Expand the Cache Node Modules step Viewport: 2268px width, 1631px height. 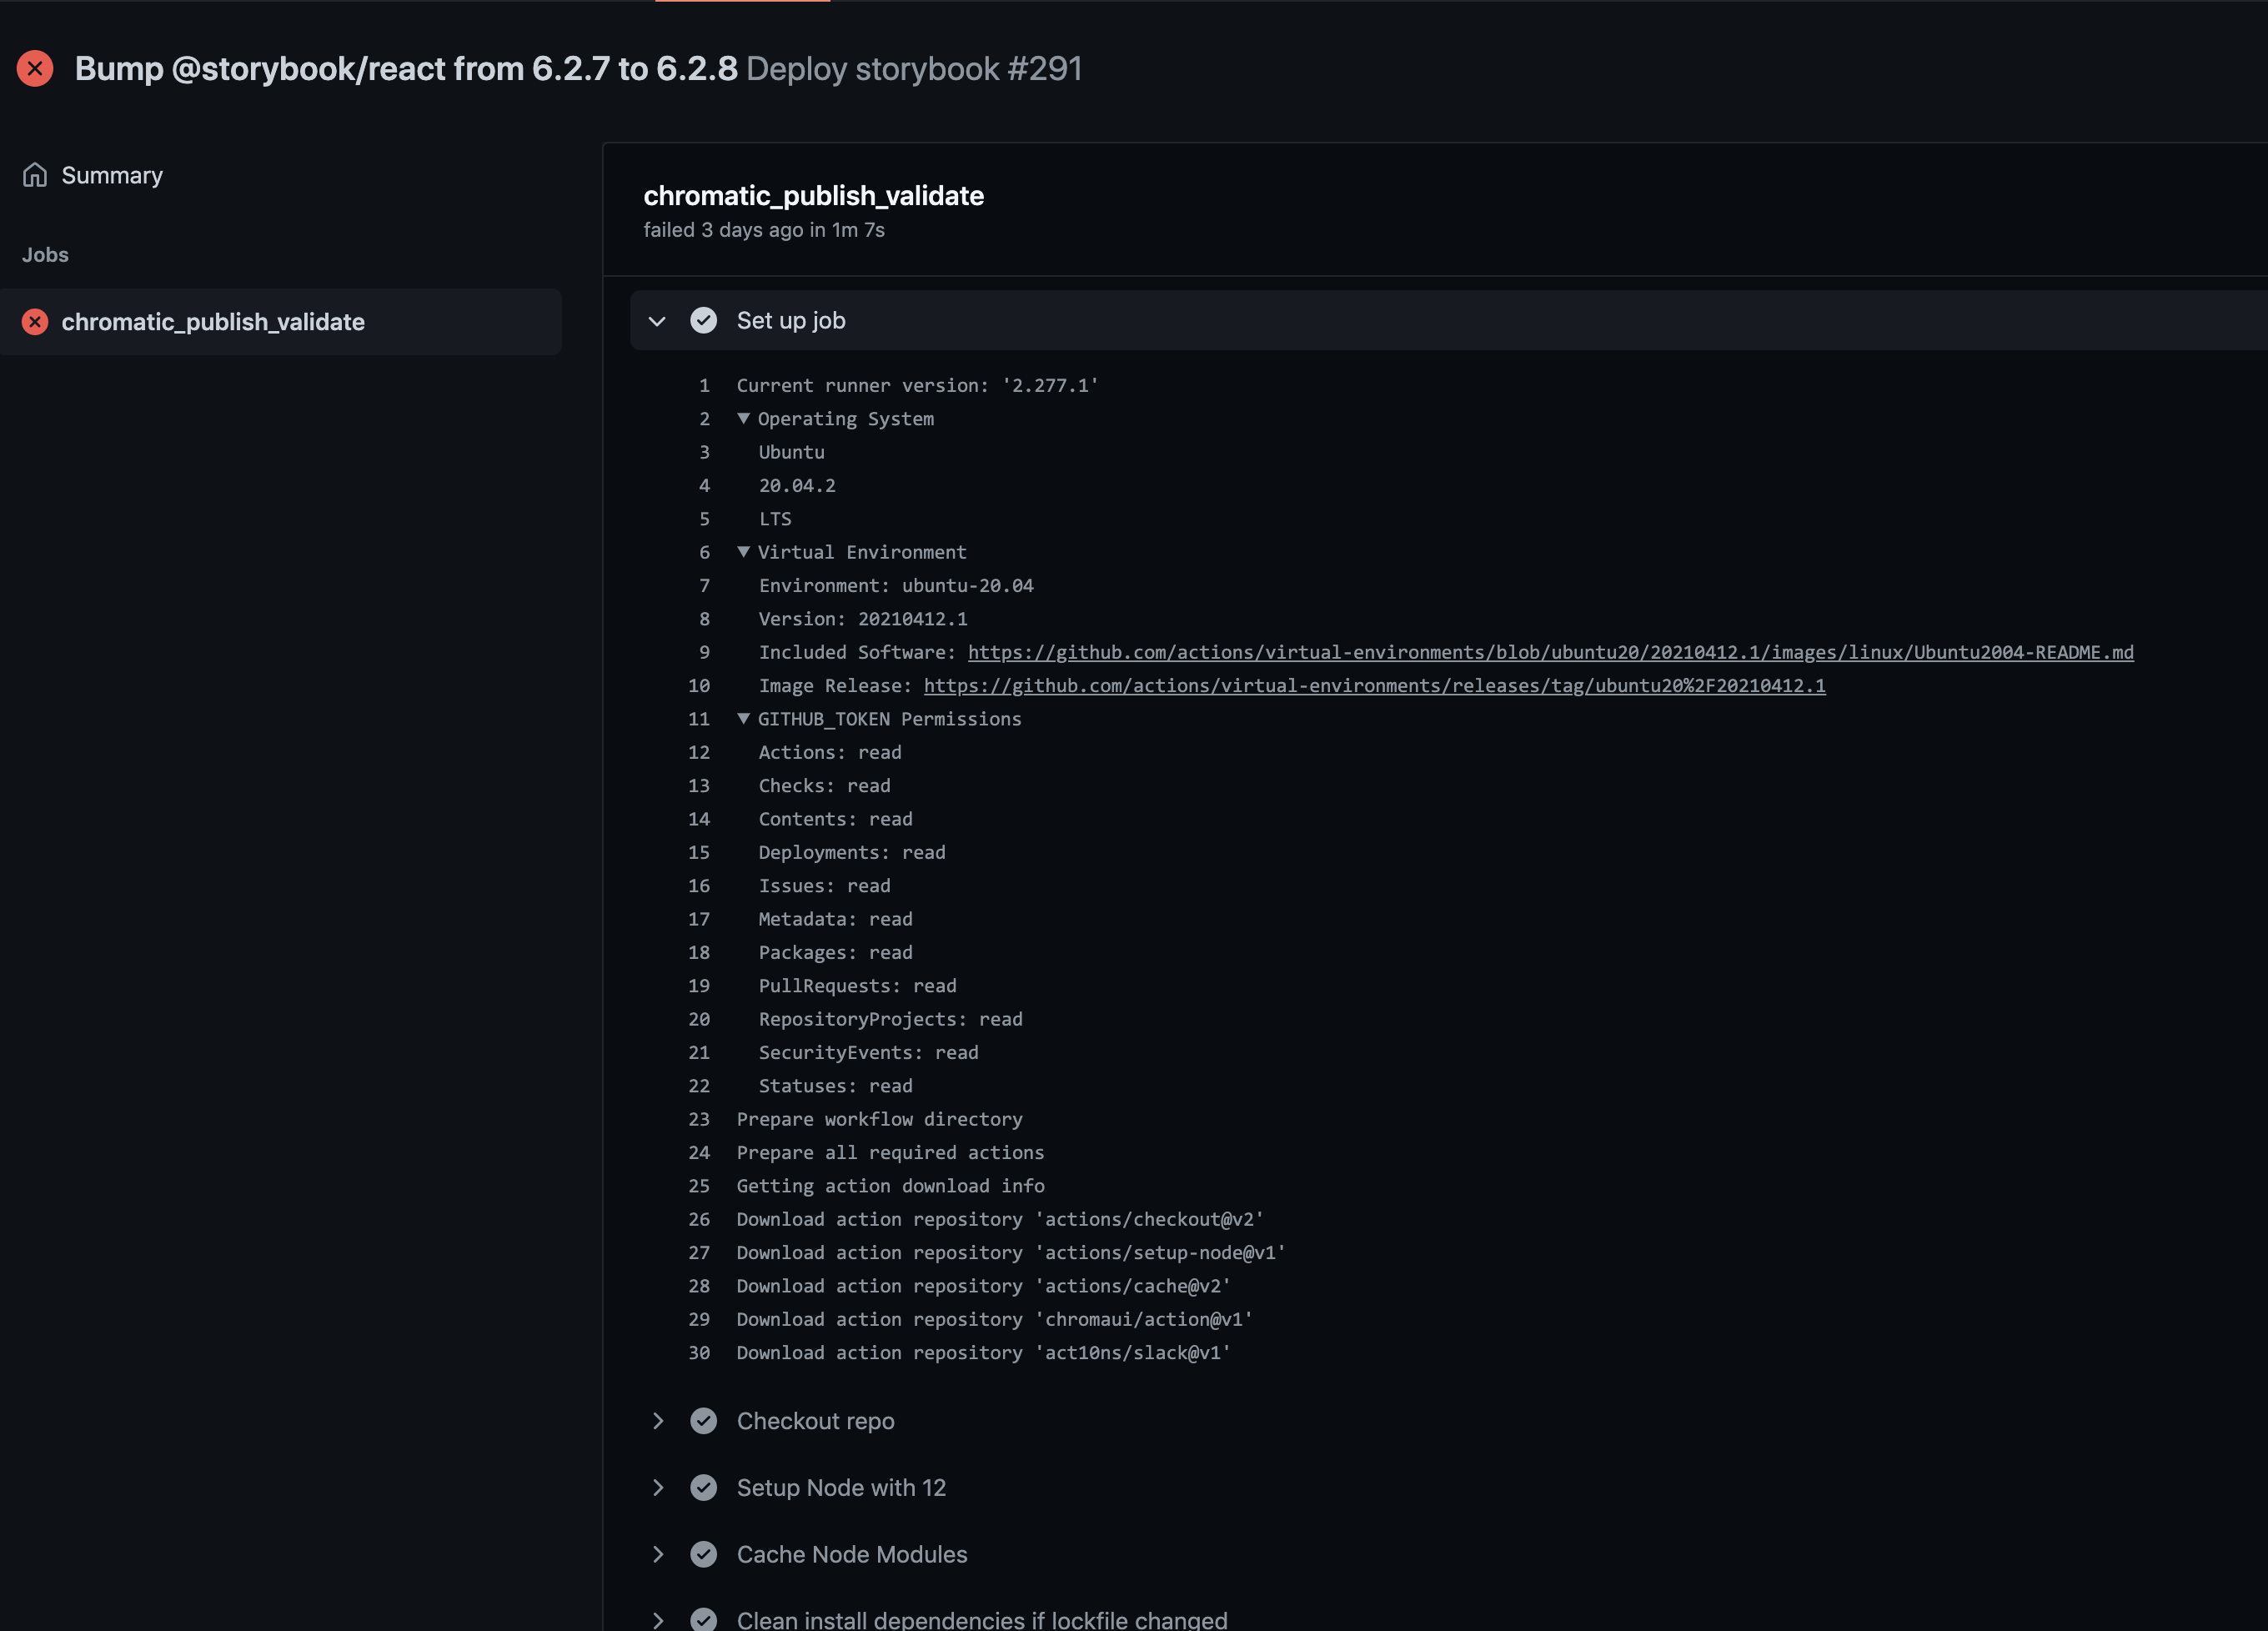pyautogui.click(x=657, y=1554)
